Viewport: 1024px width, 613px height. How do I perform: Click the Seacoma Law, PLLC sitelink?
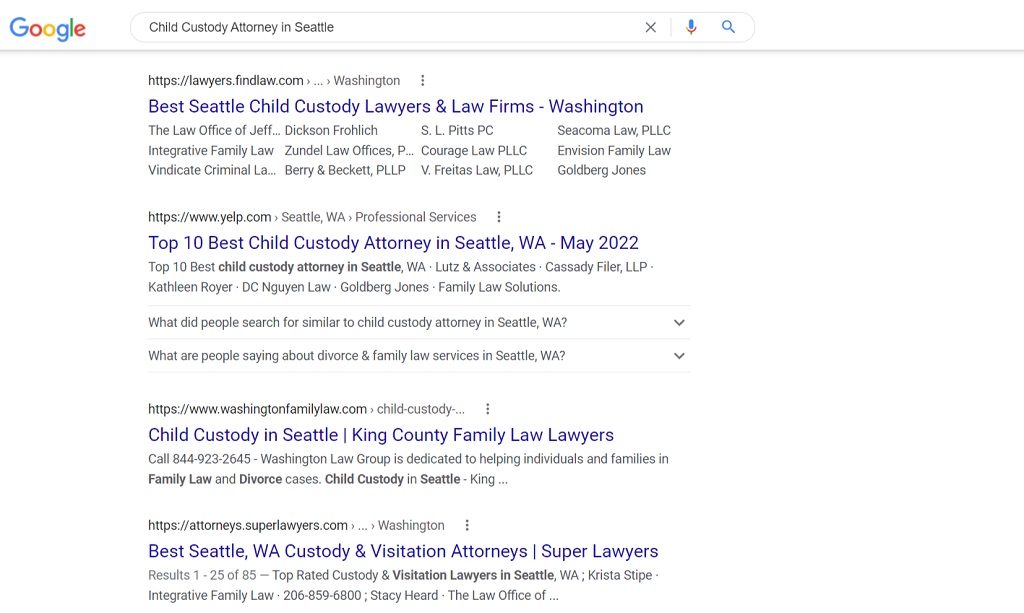tap(614, 130)
